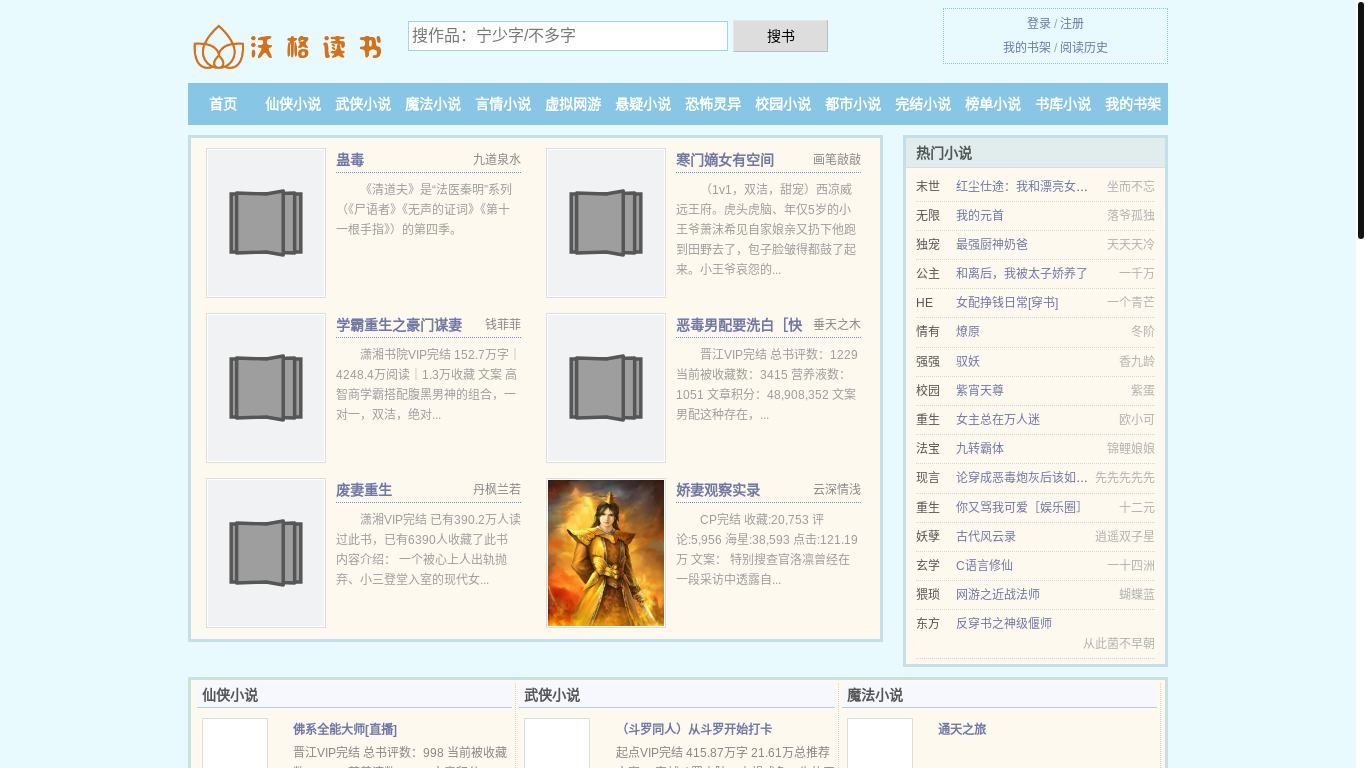Click author name 云深情浅
The height and width of the screenshot is (768, 1366).
tap(837, 490)
